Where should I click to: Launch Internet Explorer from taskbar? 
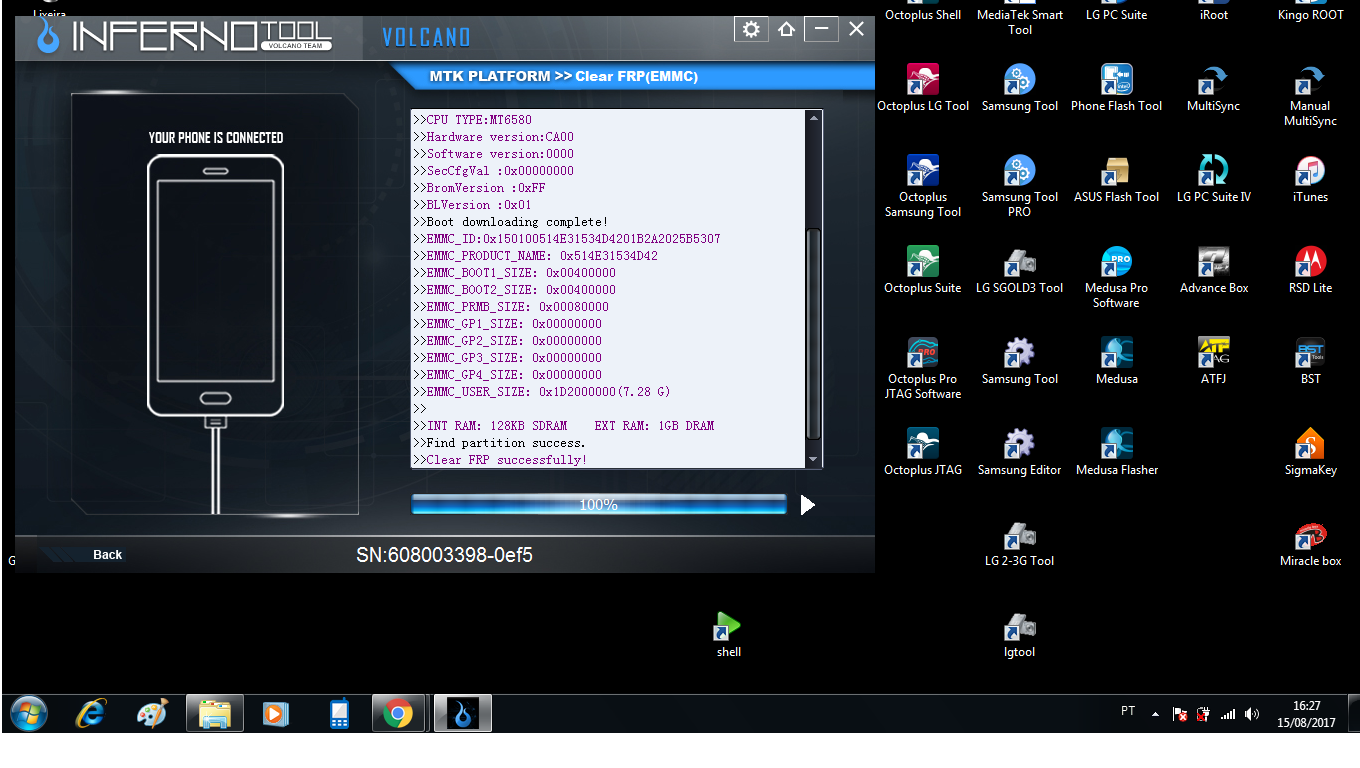pos(91,713)
